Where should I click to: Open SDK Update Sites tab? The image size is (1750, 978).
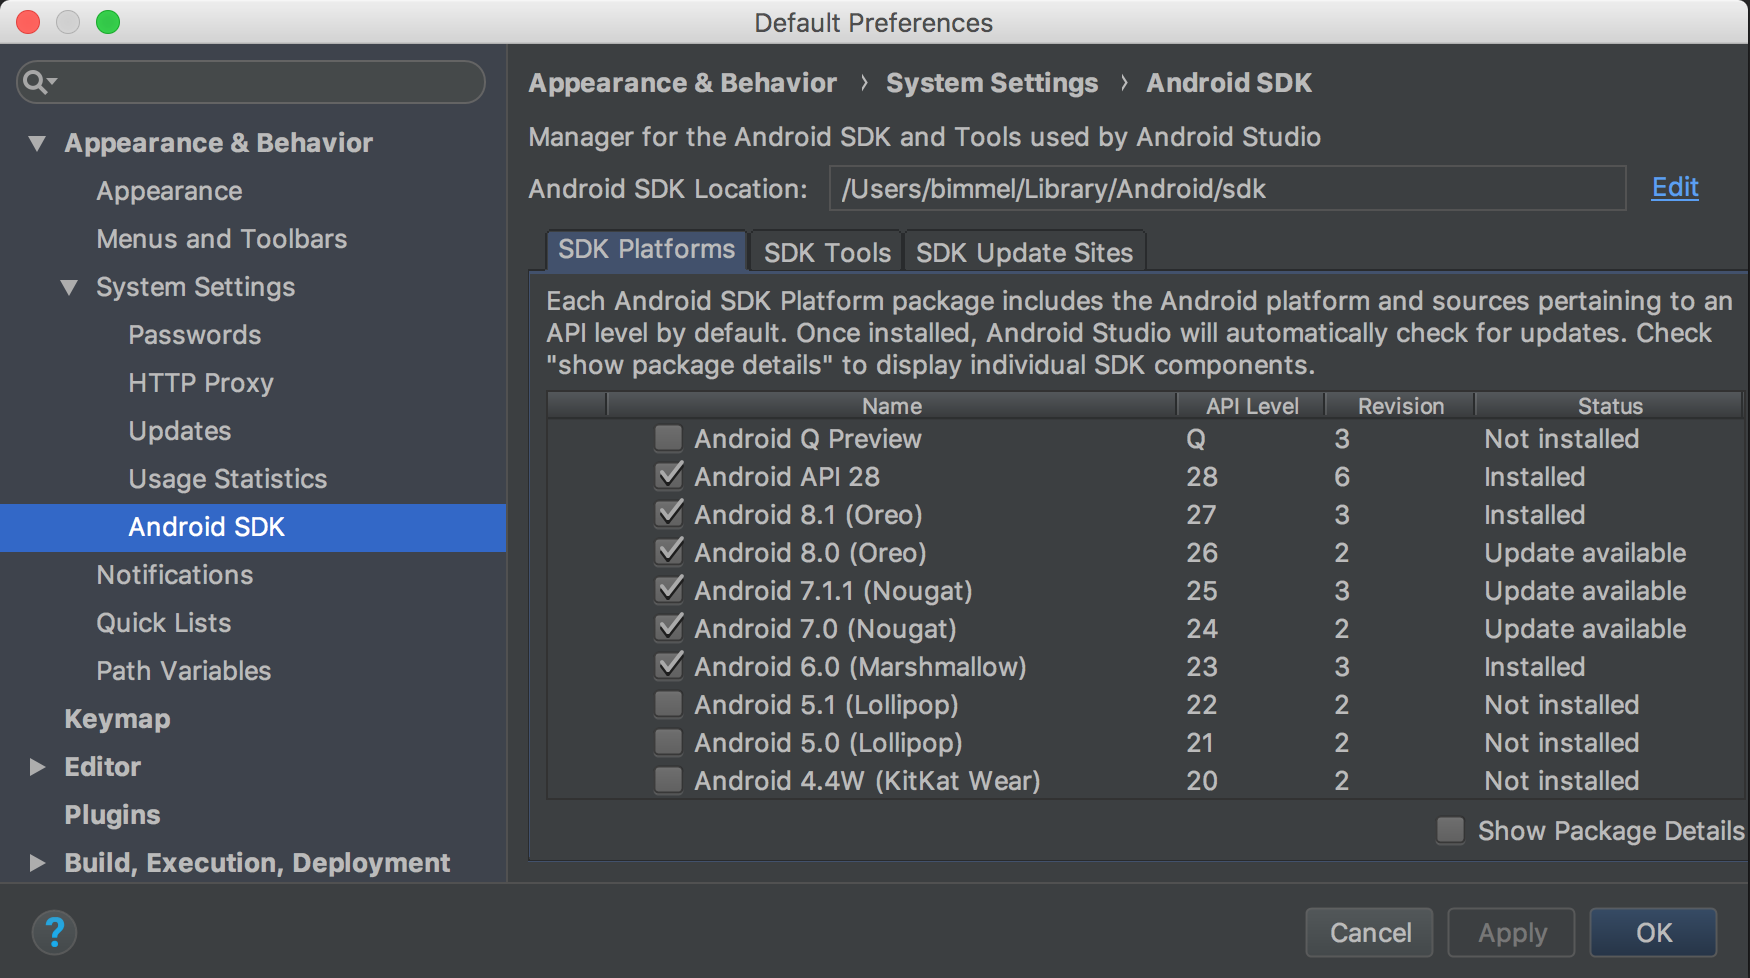(x=1024, y=252)
